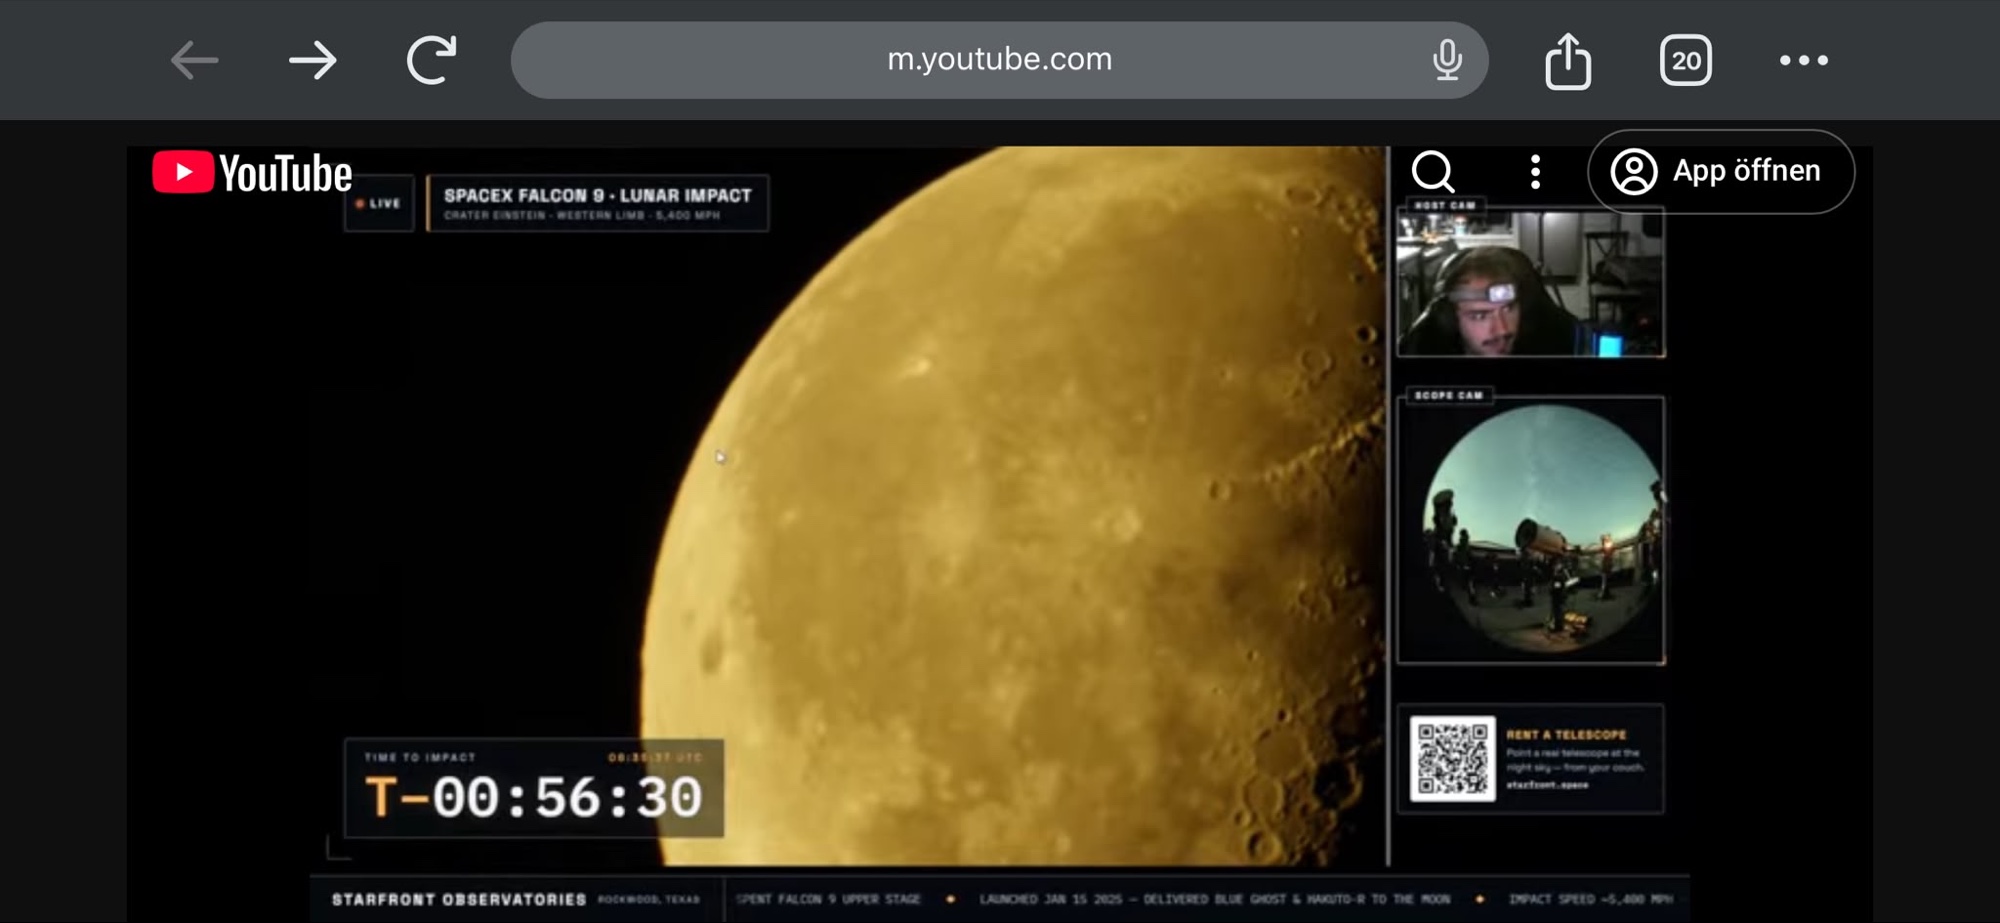Open YouTube vertical three-dot options menu

(x=1535, y=172)
